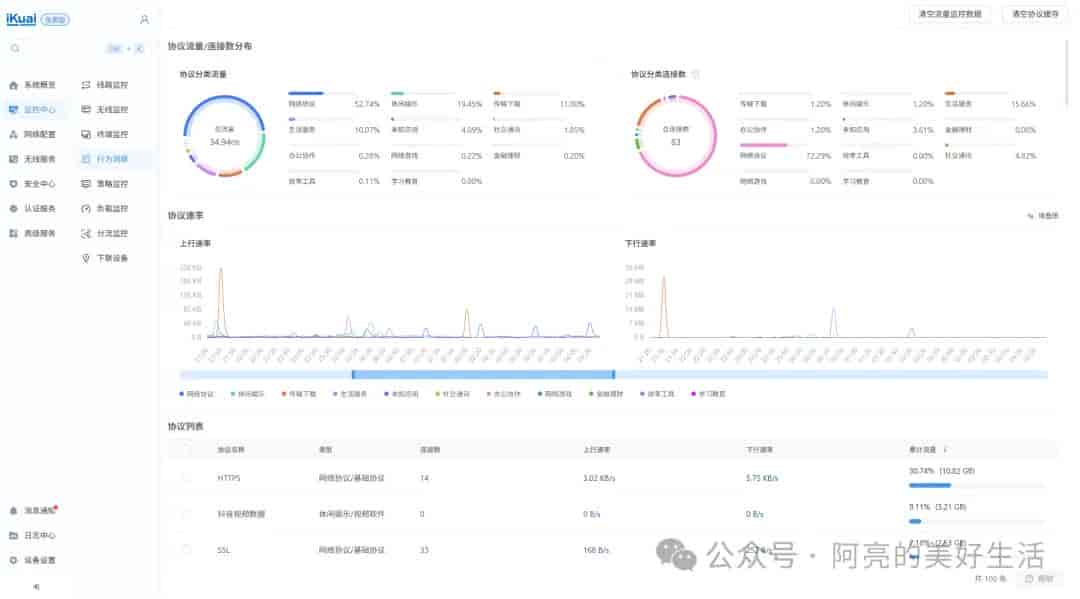
Task: Click the iKuai logo
Action: pyautogui.click(x=21, y=19)
